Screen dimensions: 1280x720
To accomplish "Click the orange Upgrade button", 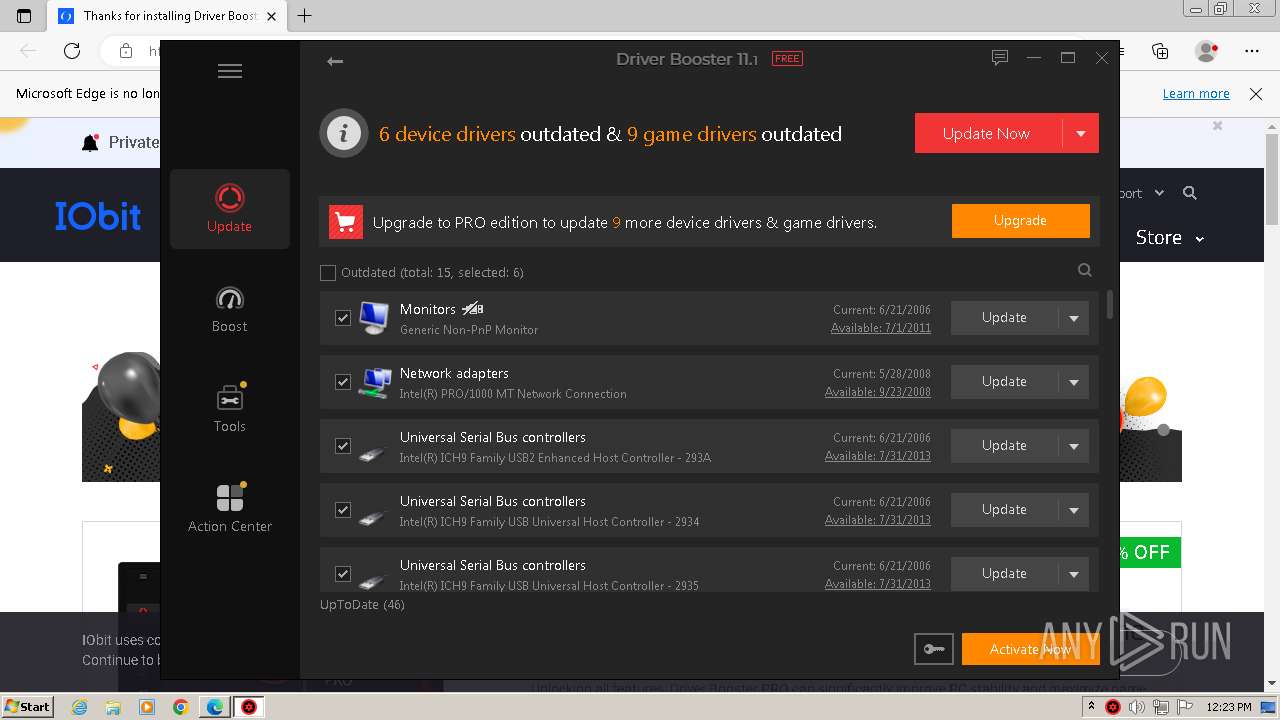I will click(1020, 221).
